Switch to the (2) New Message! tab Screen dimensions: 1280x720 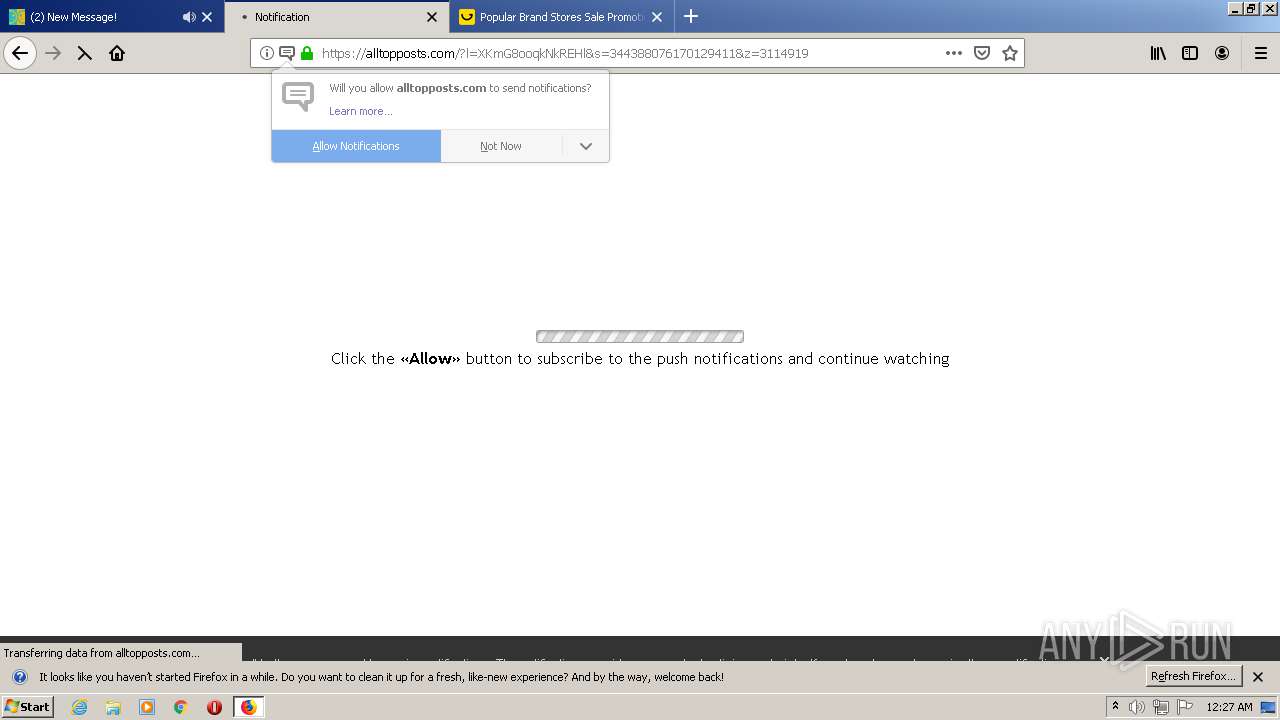(x=112, y=17)
